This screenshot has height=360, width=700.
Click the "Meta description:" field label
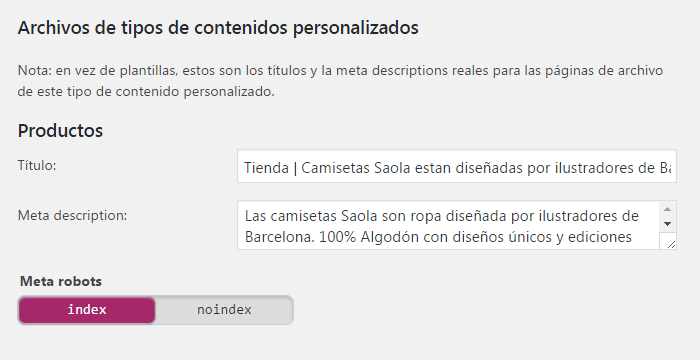(x=72, y=216)
